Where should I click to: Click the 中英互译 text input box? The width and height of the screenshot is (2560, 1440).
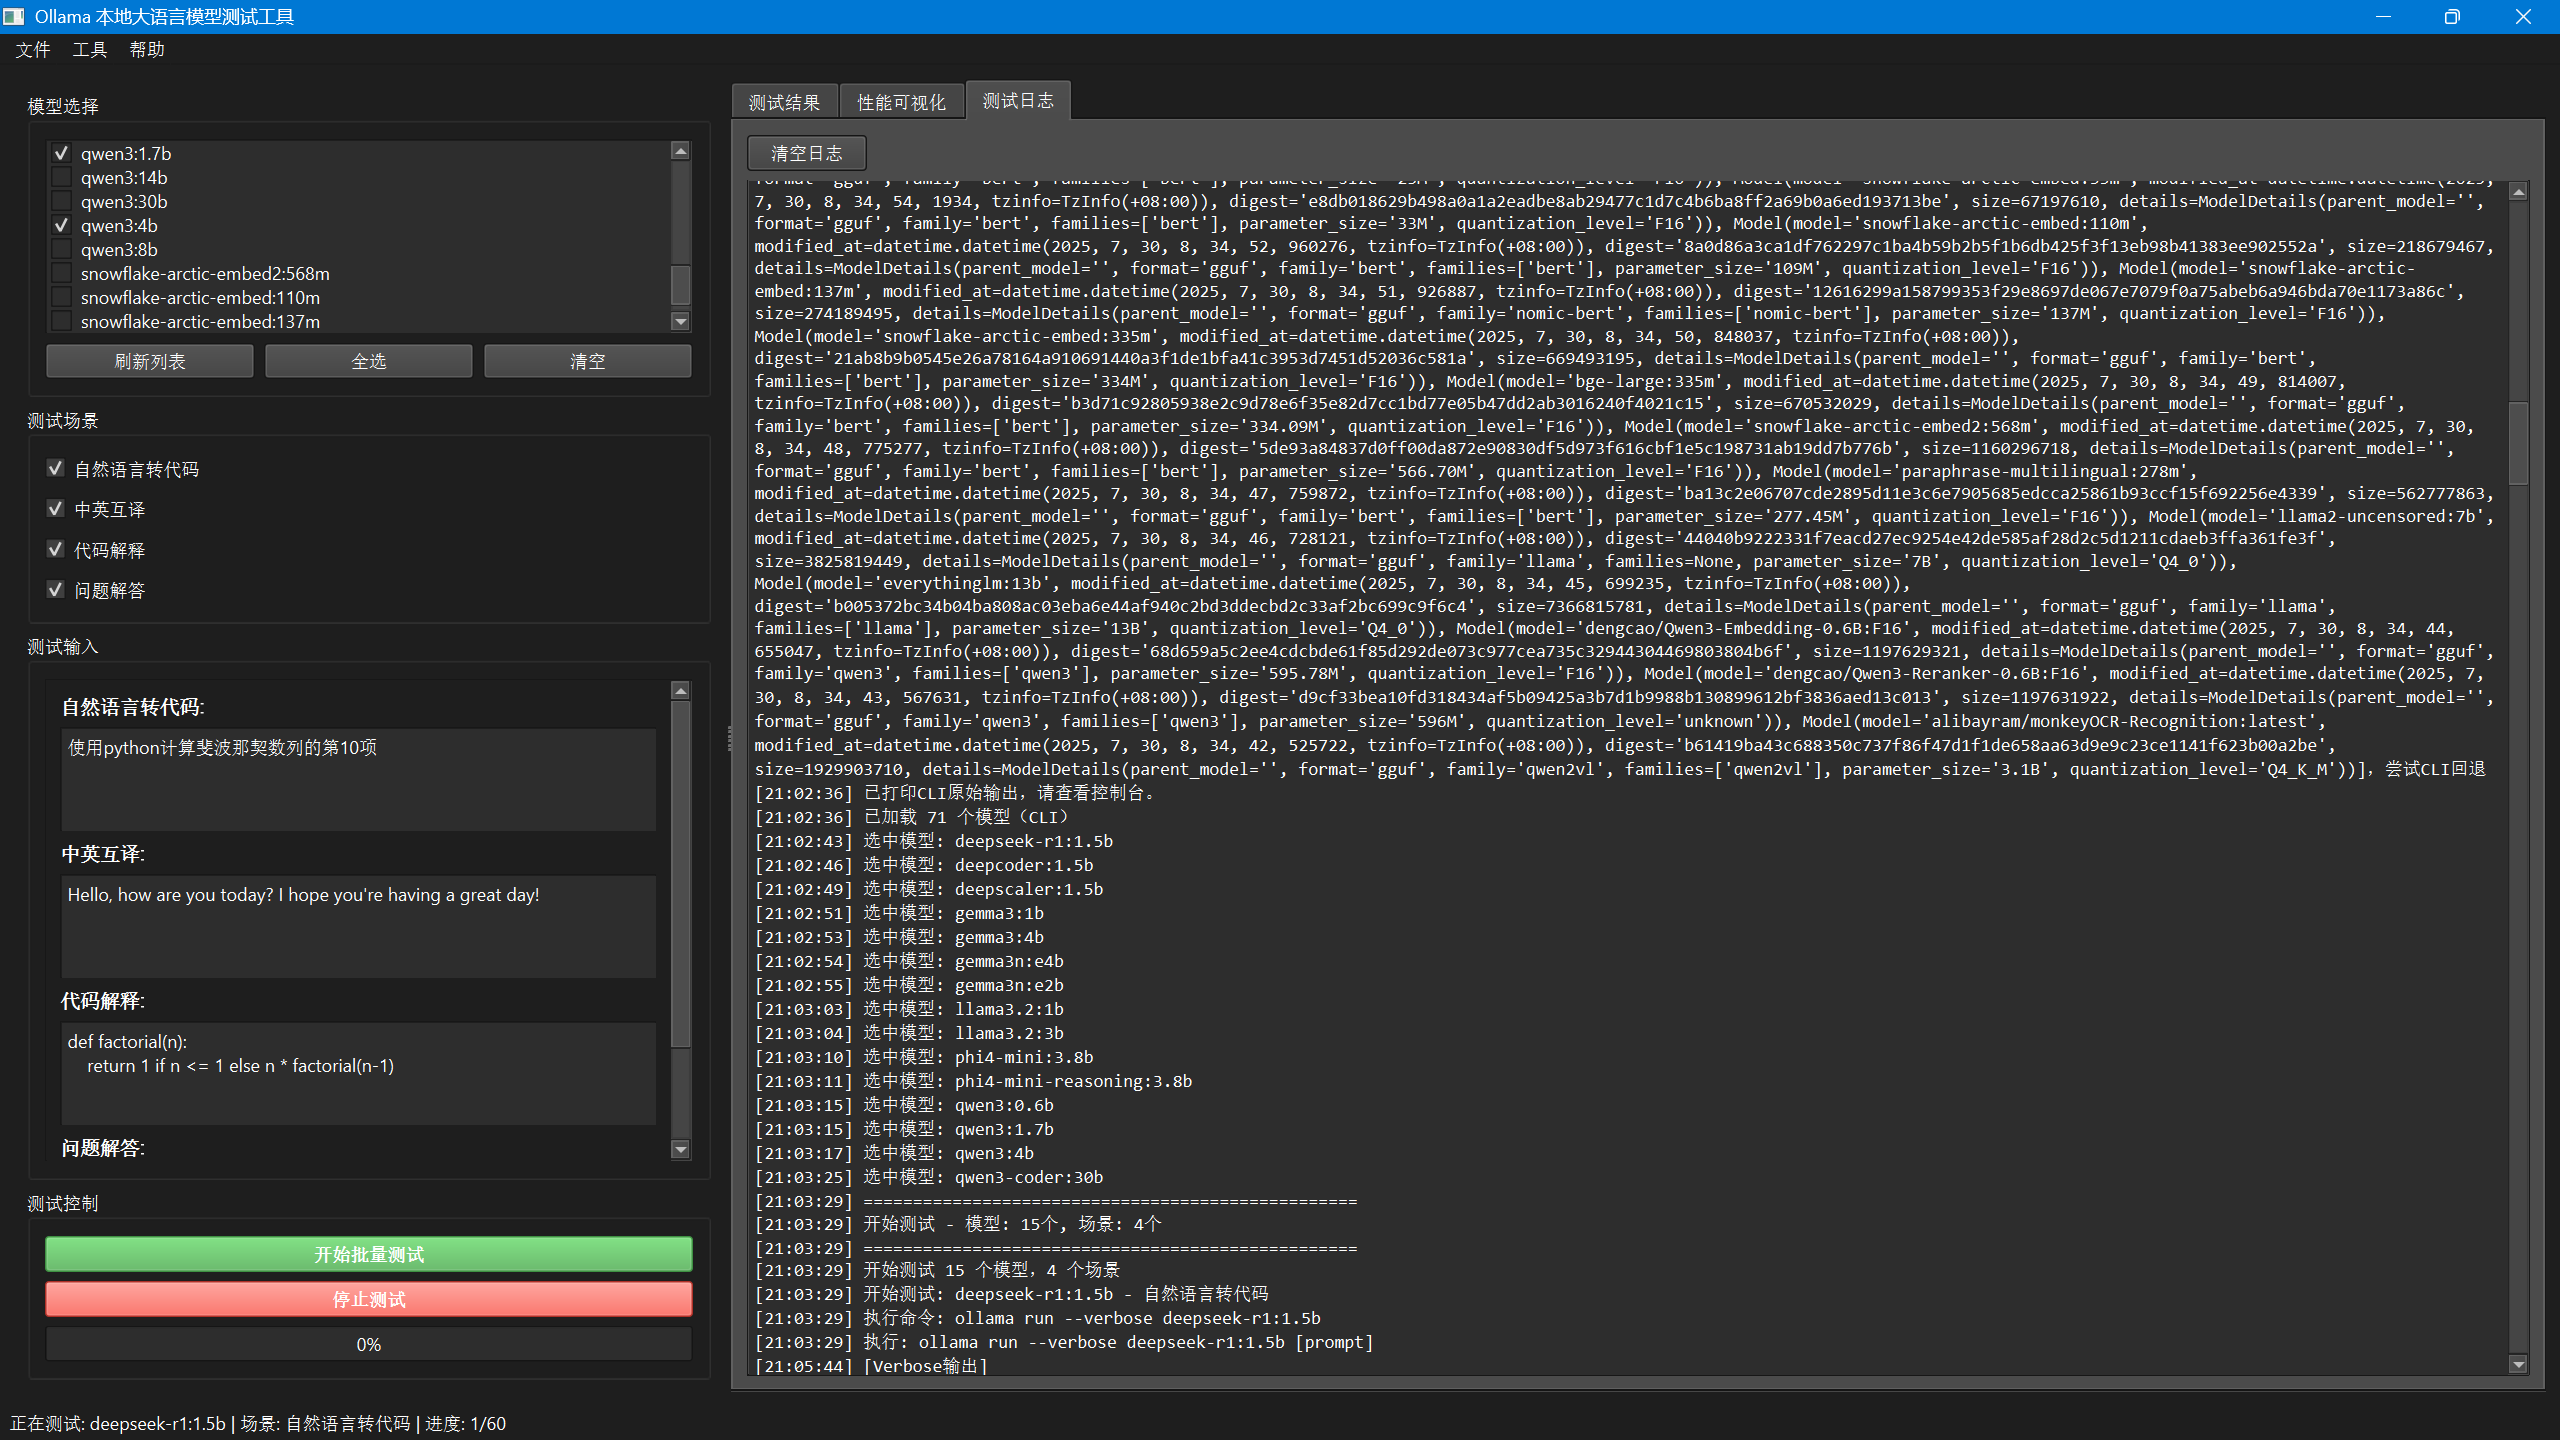coord(358,926)
